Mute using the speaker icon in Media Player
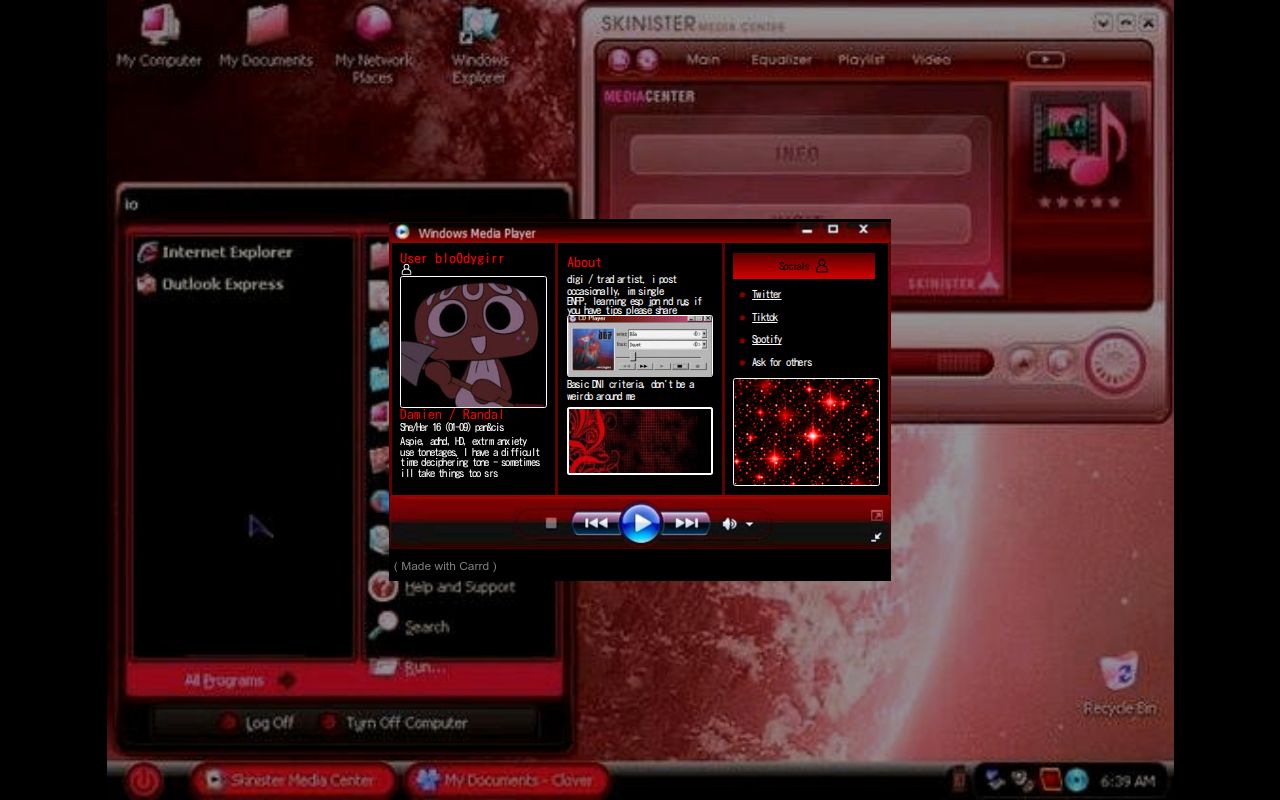 tap(730, 524)
